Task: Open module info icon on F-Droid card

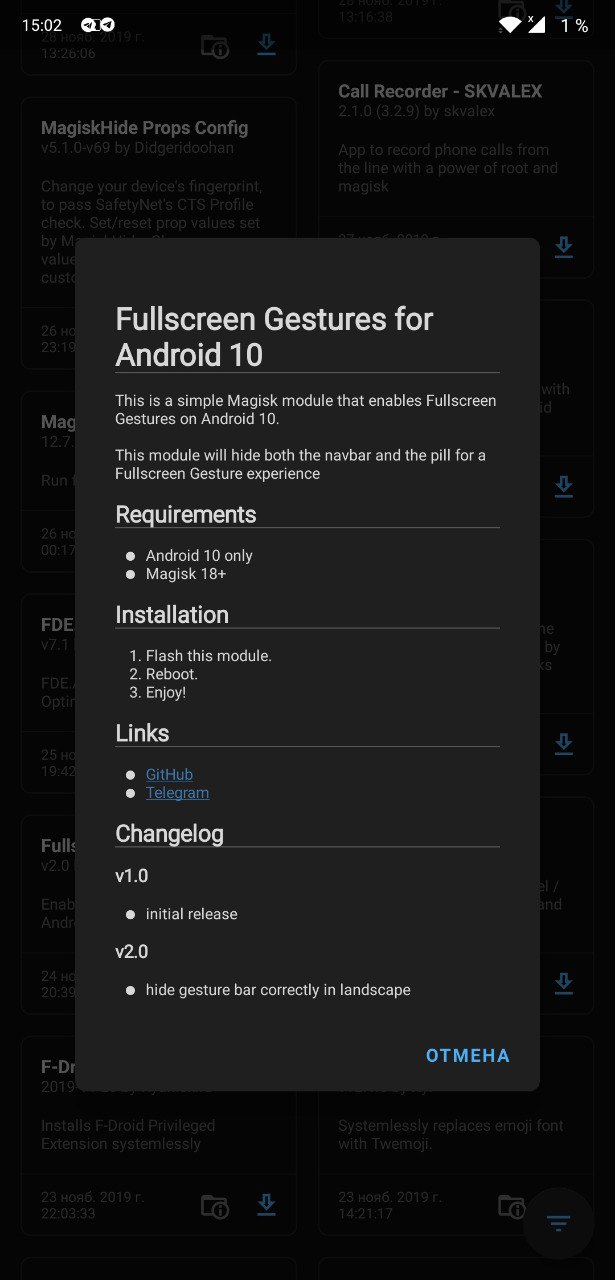Action: (x=214, y=1205)
